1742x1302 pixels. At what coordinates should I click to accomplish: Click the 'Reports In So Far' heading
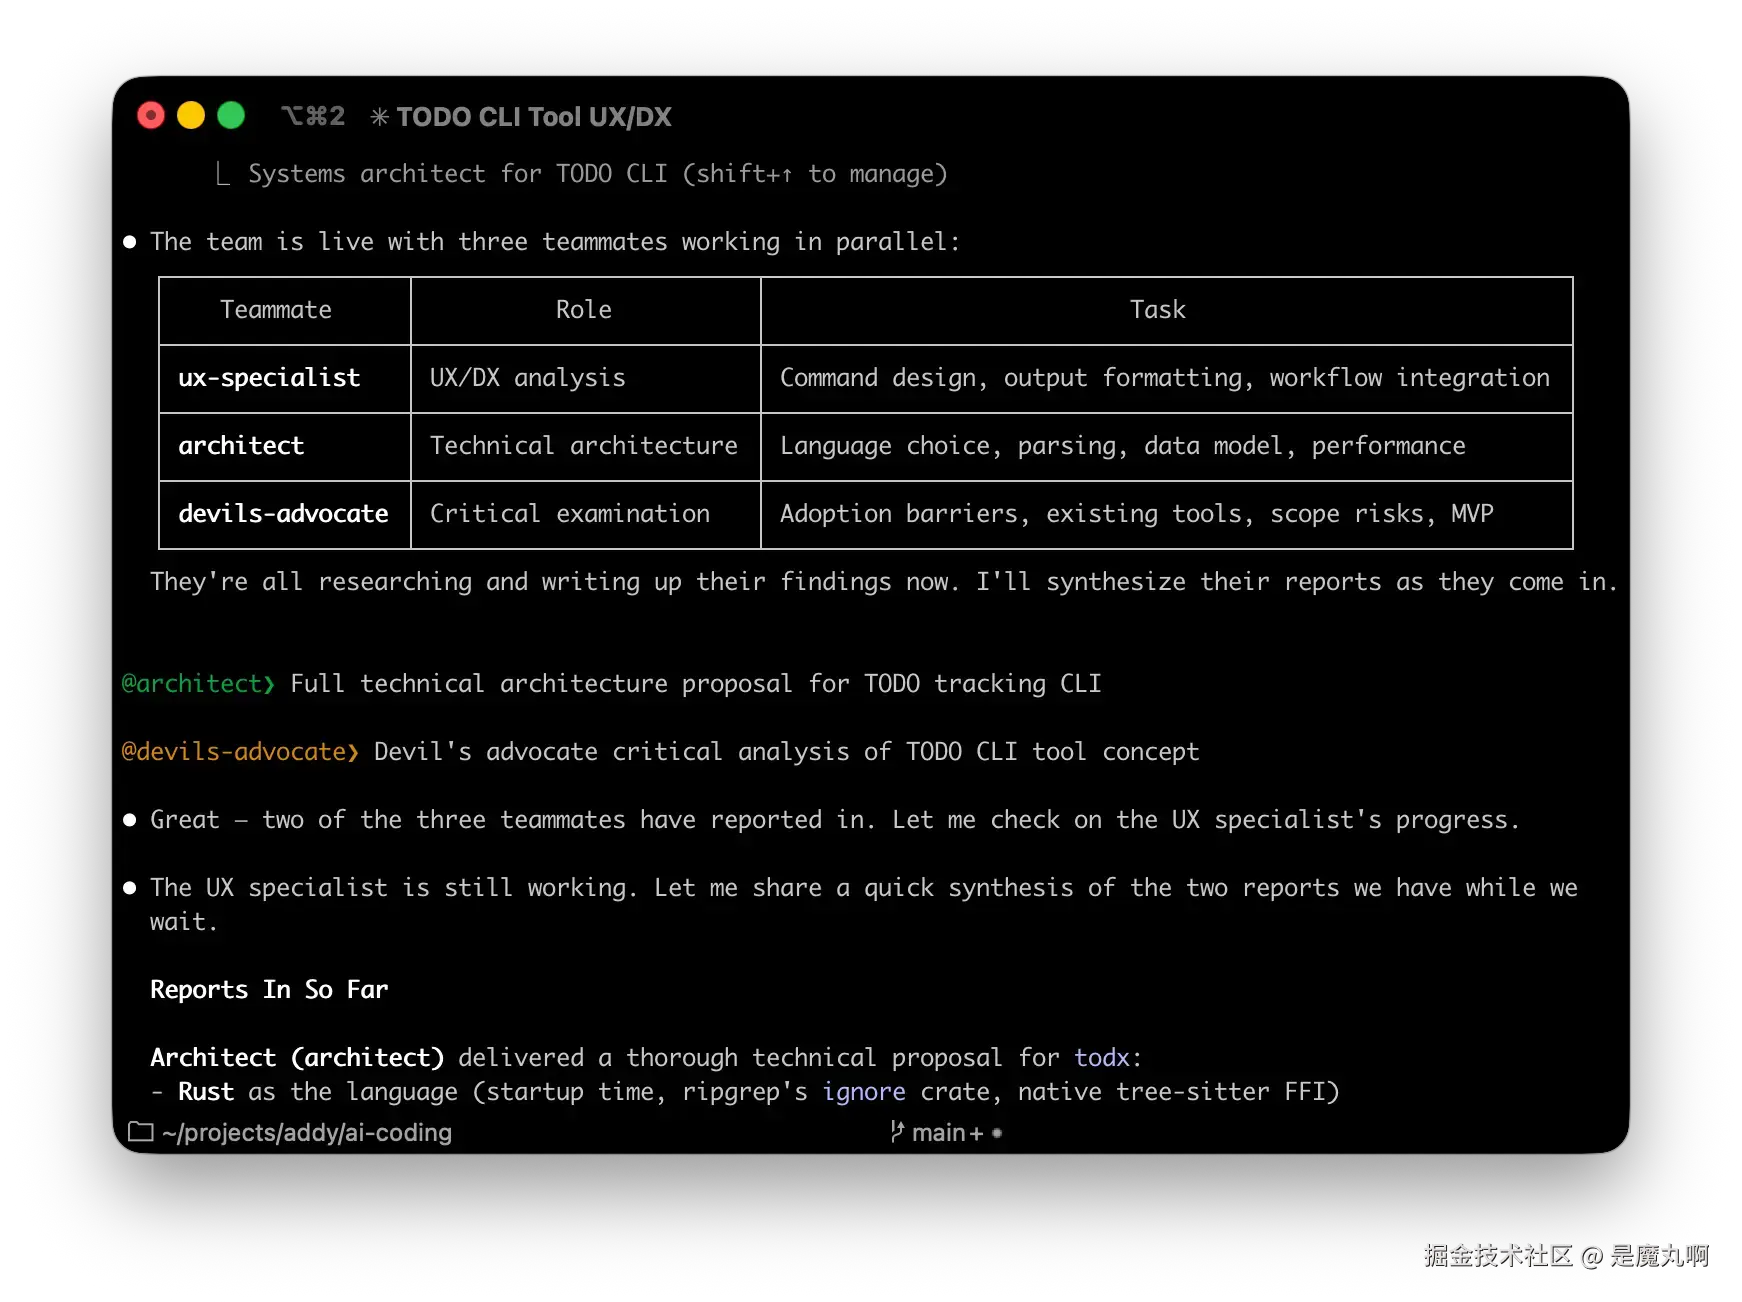[x=269, y=990]
